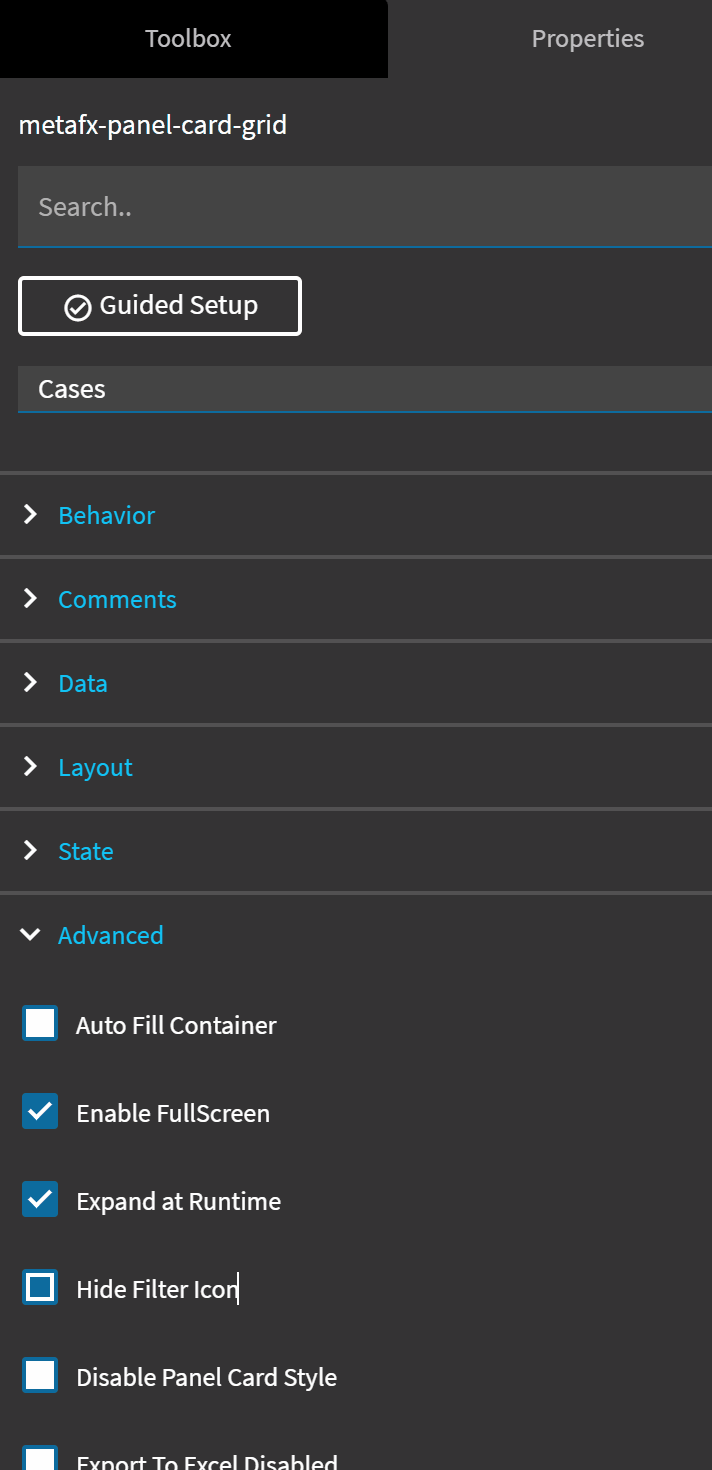Click the chevron icon beside Data
Viewport: 712px width, 1470px height.
coord(29,683)
